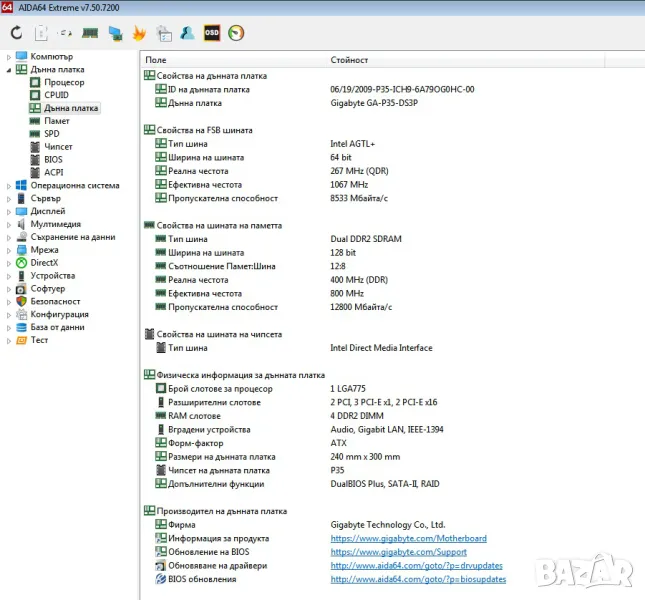Open the Report toolbar icon
The height and width of the screenshot is (600, 645).
point(41,33)
